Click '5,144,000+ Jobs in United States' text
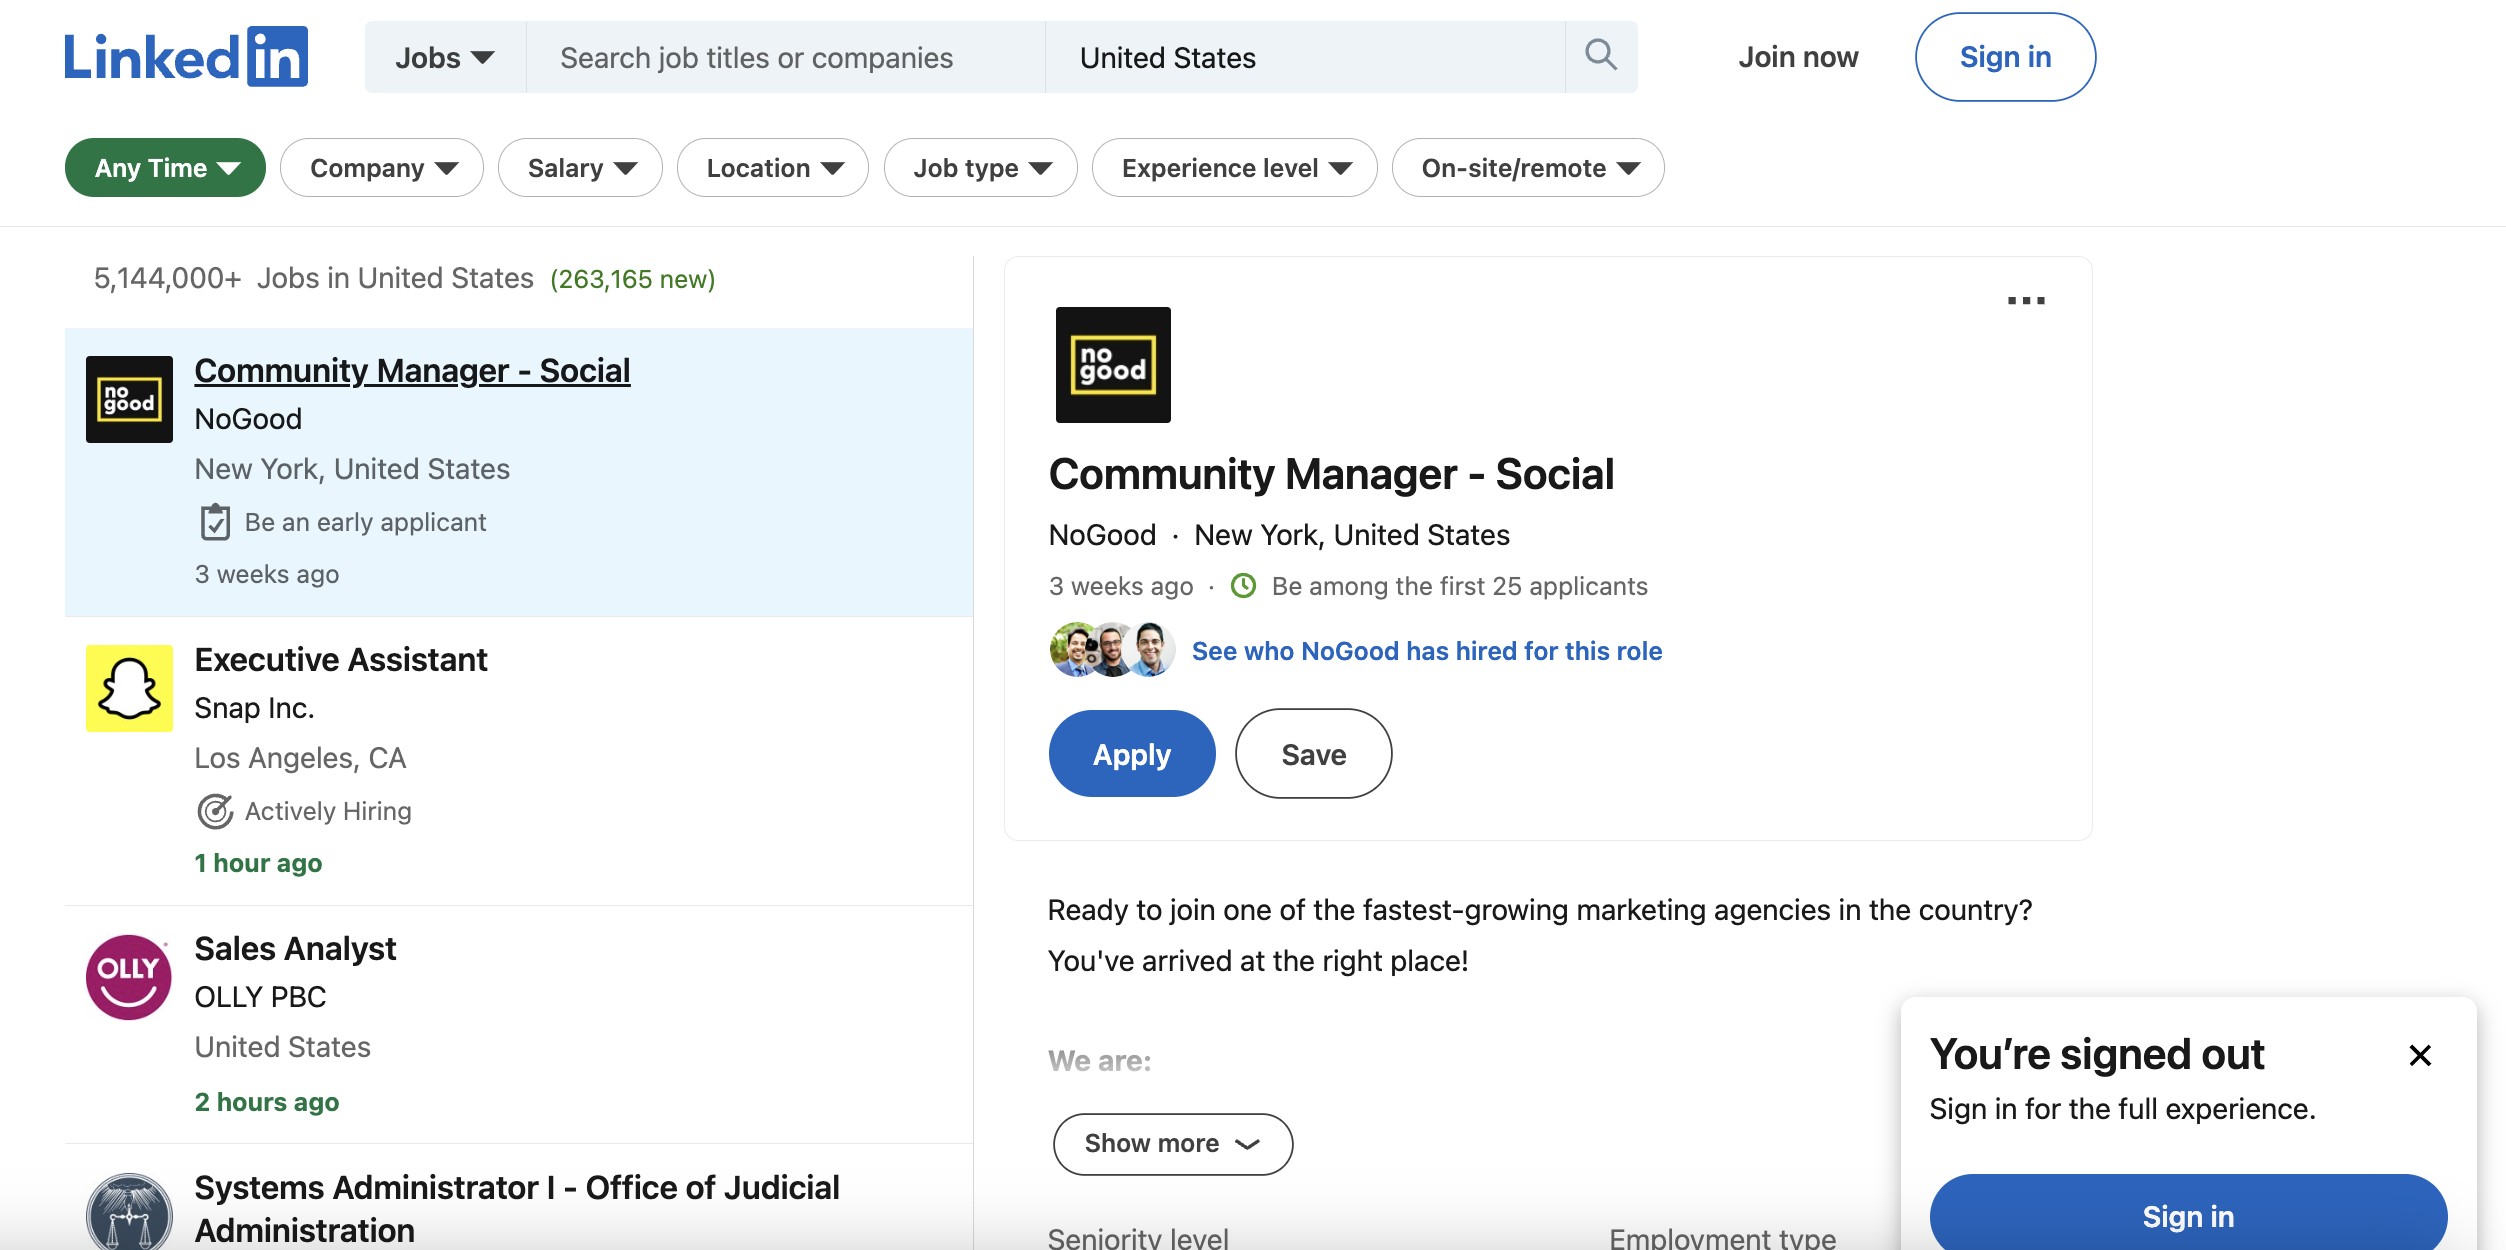Screen dimensions: 2506x1250 [314, 278]
